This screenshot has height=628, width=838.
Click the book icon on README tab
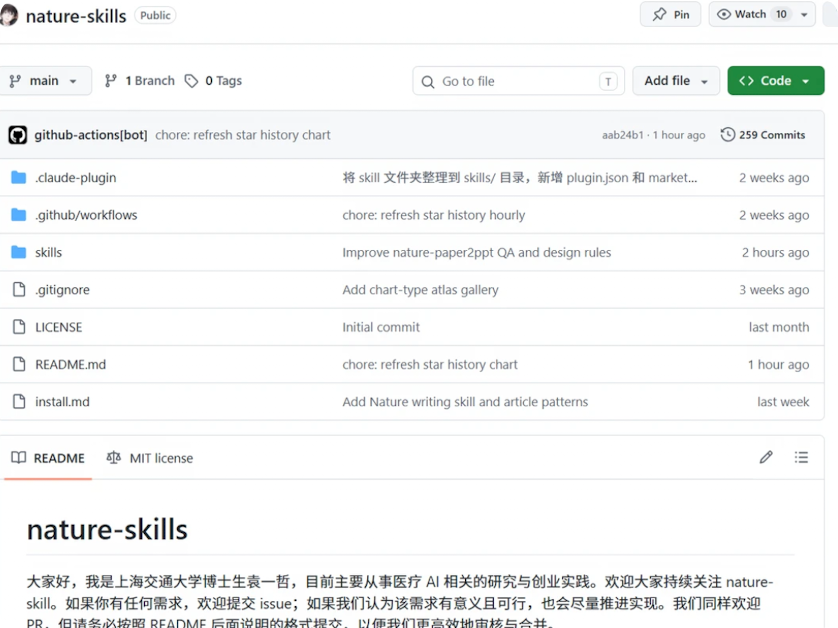point(19,458)
